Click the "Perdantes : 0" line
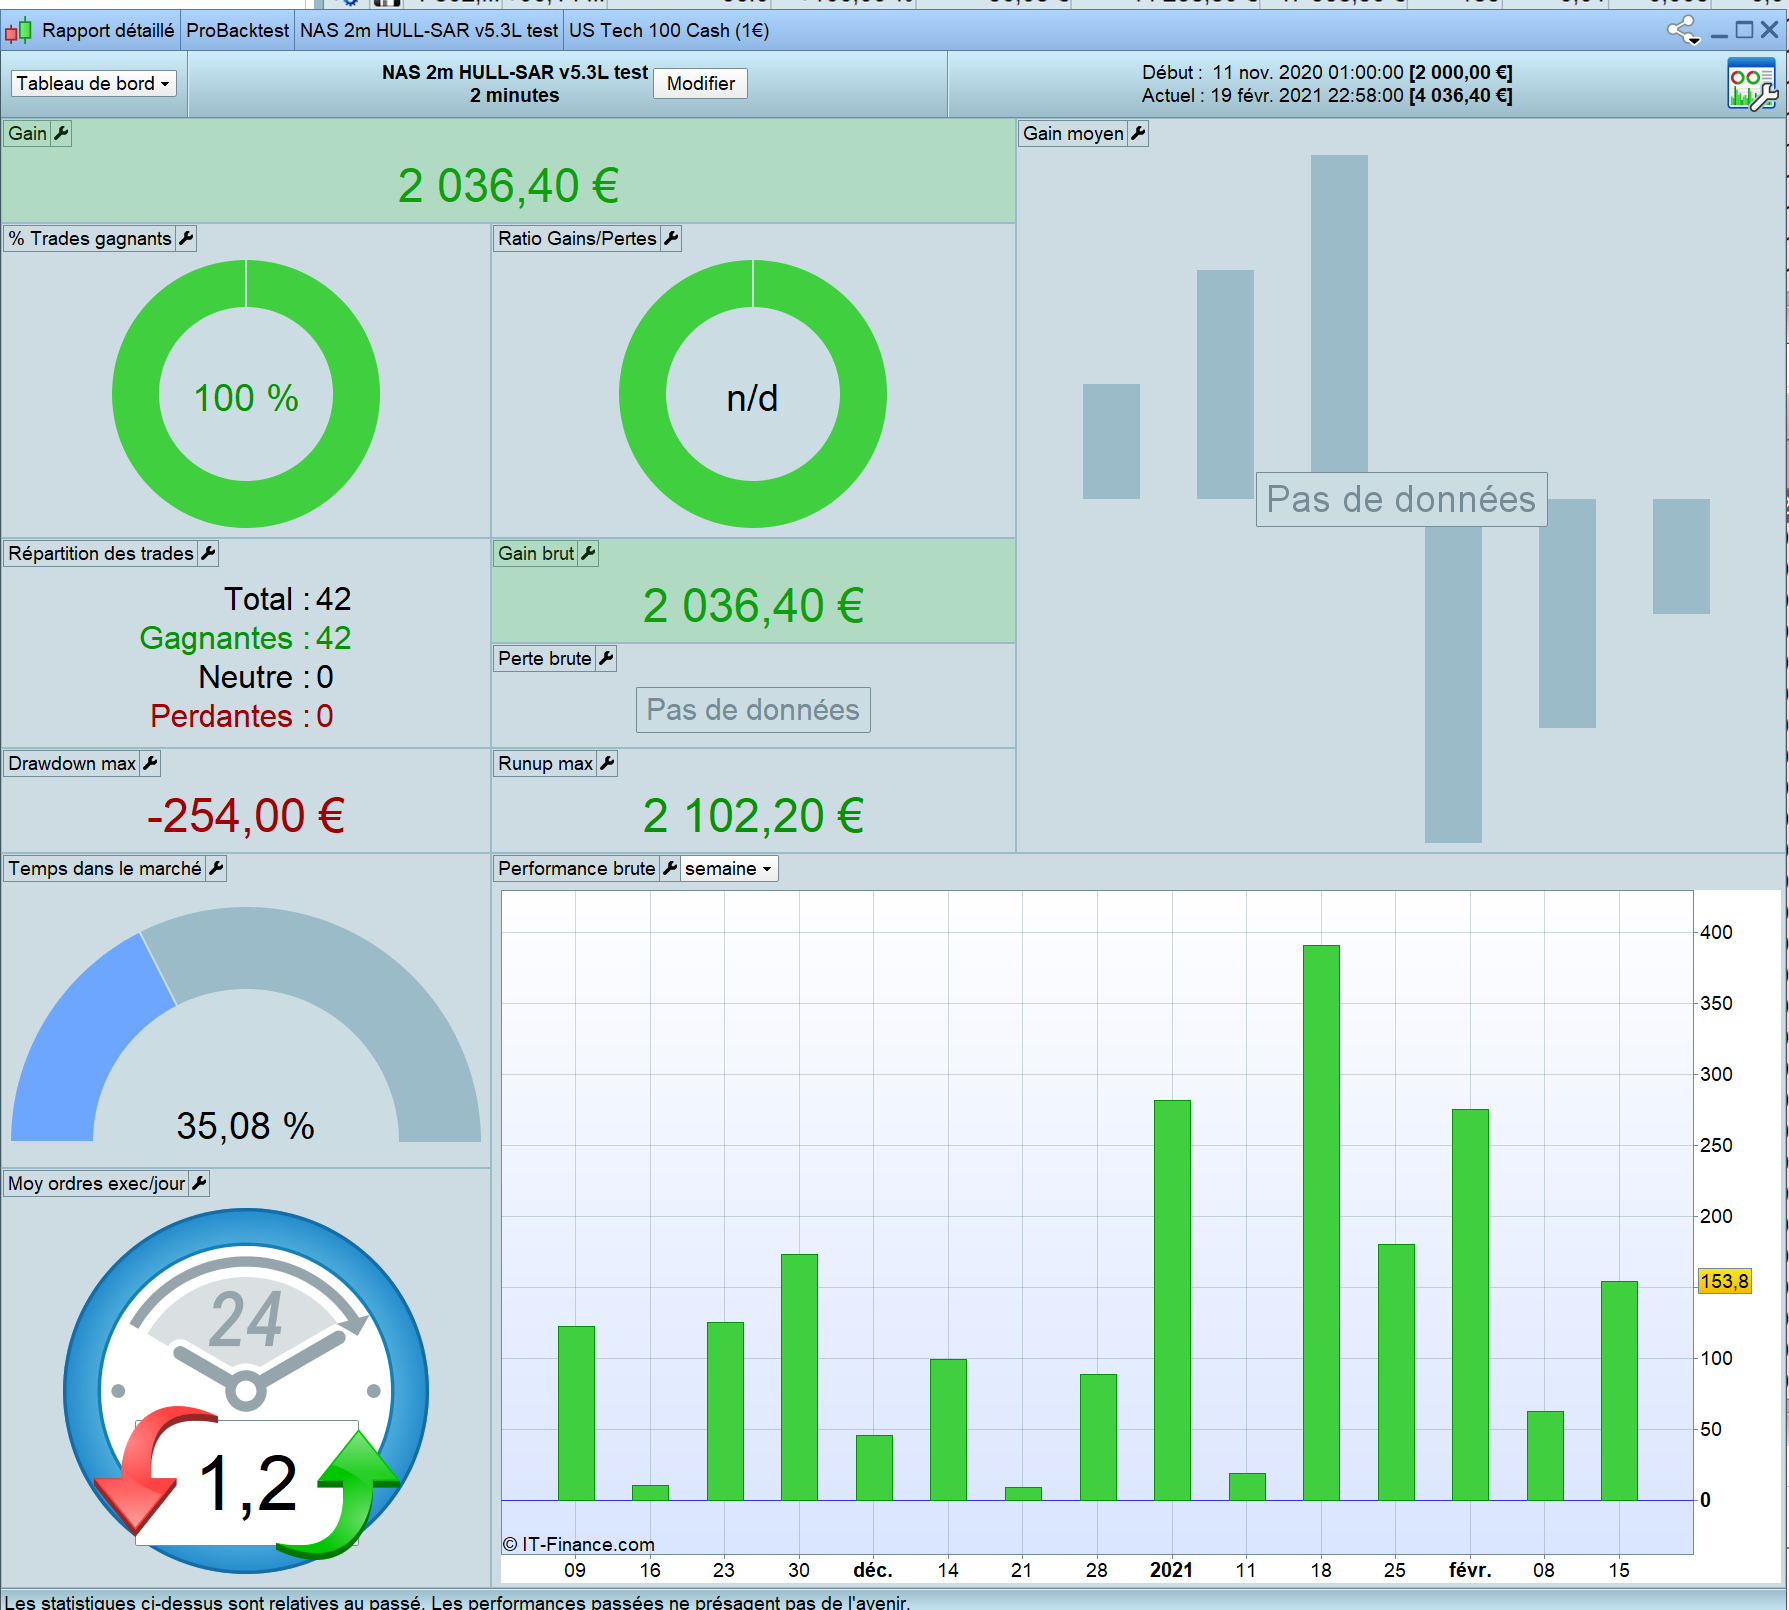Screen dimensions: 1789x1610 click(242, 716)
